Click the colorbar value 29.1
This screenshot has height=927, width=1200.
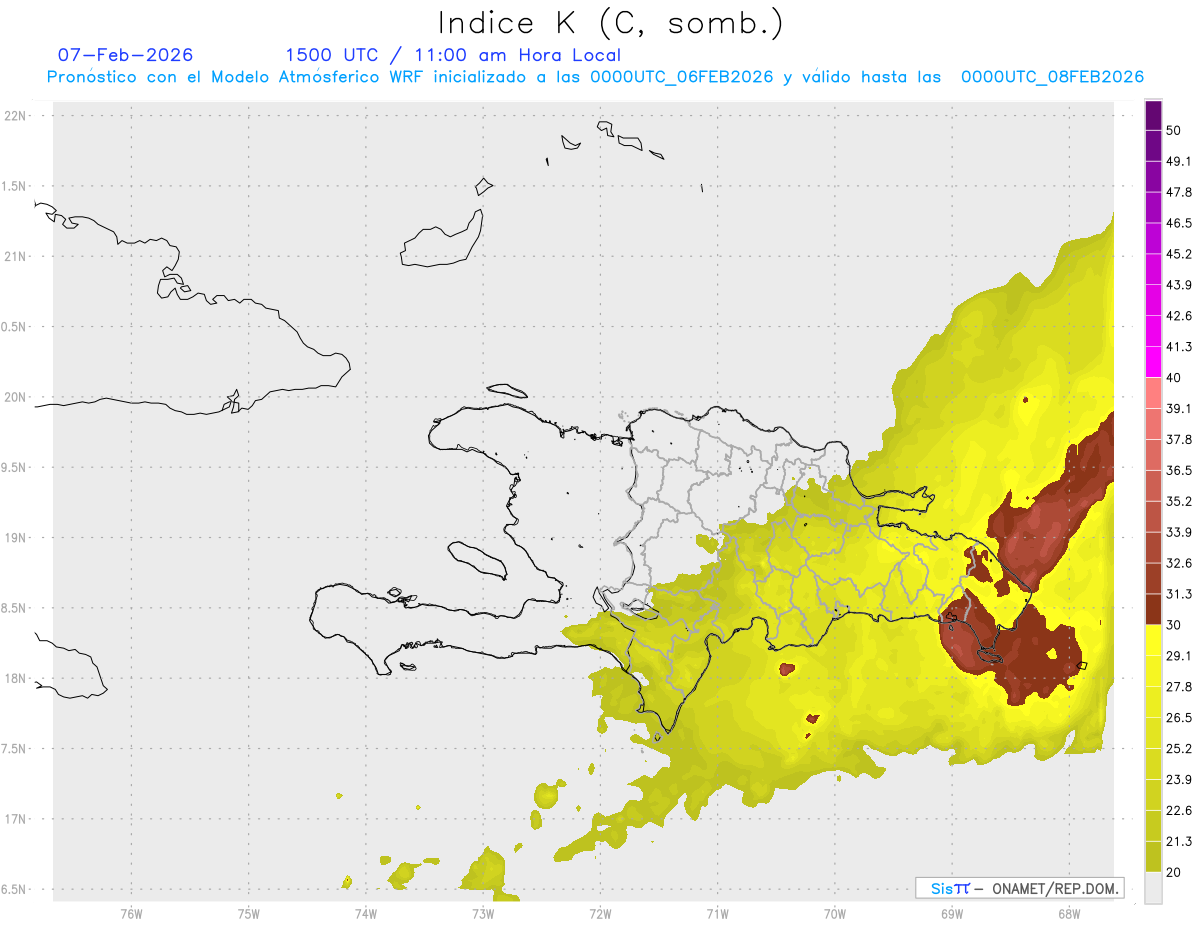pos(1179,655)
